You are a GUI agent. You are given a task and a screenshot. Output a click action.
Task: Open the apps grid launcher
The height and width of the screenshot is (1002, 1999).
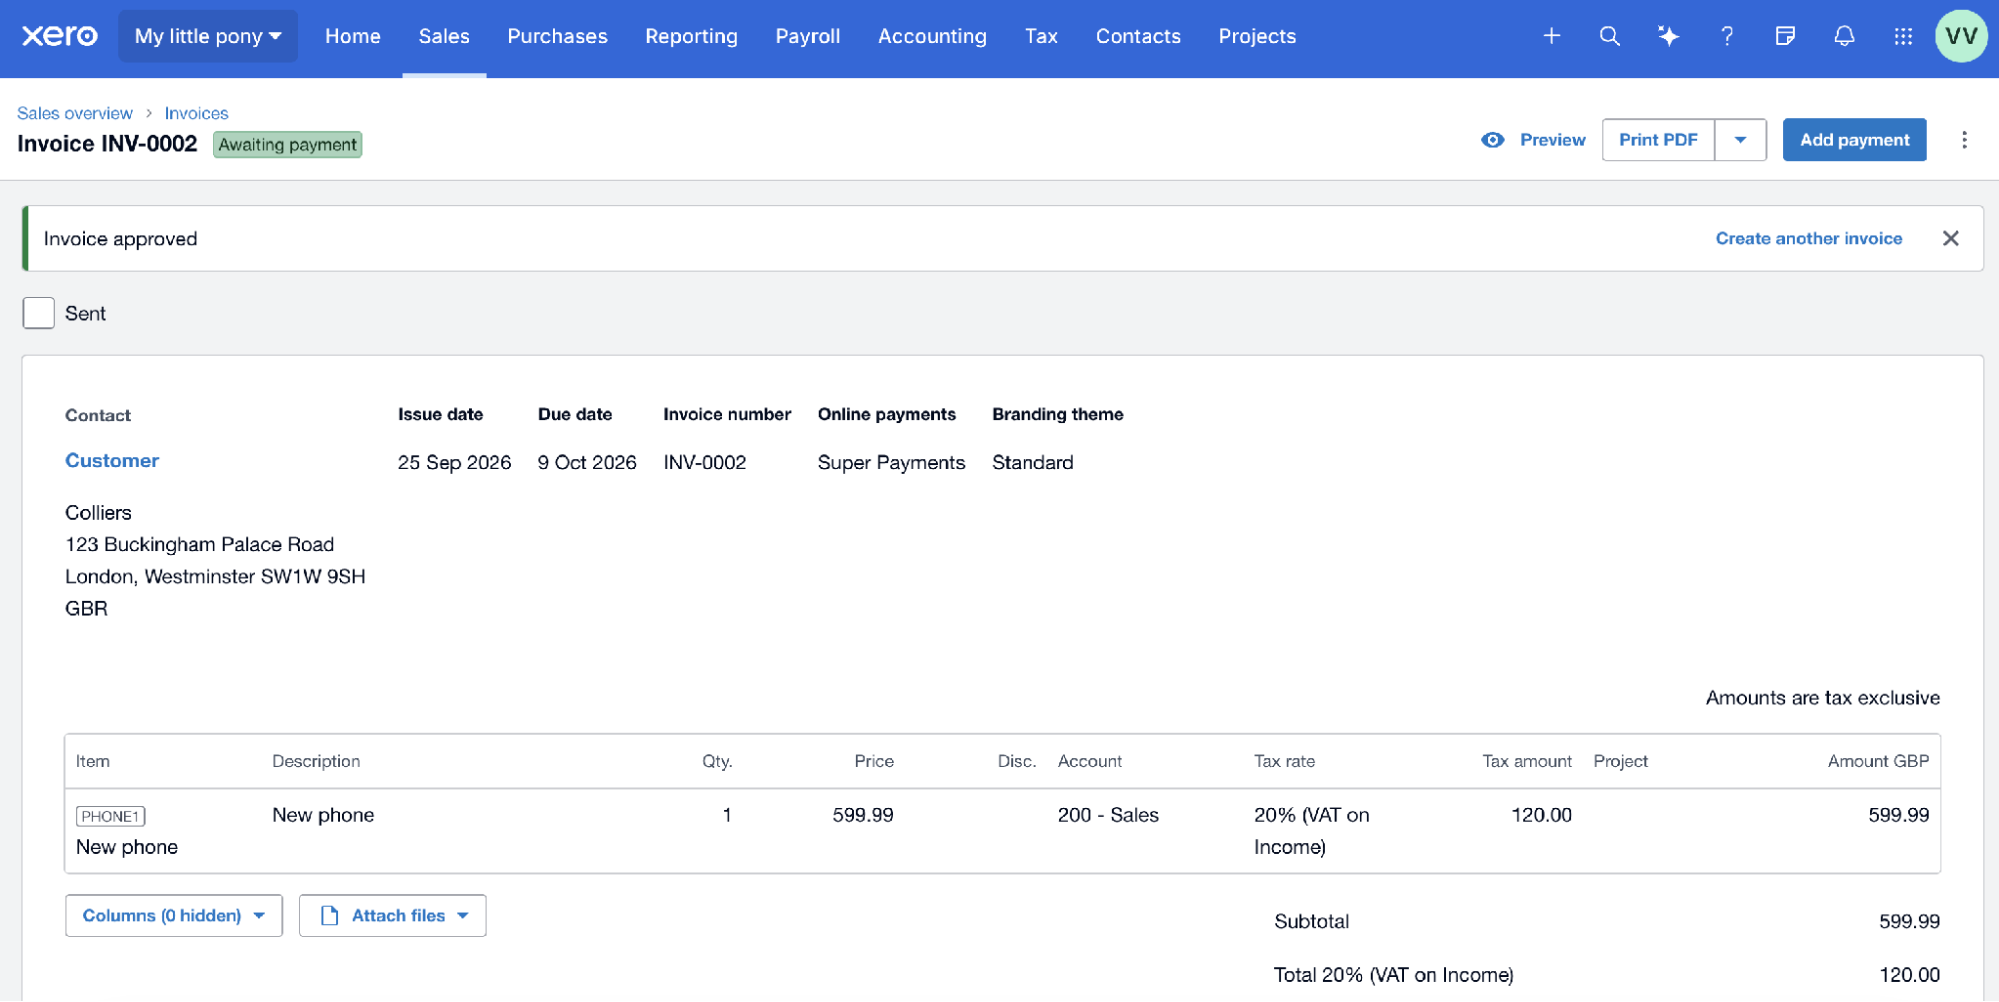point(1903,36)
